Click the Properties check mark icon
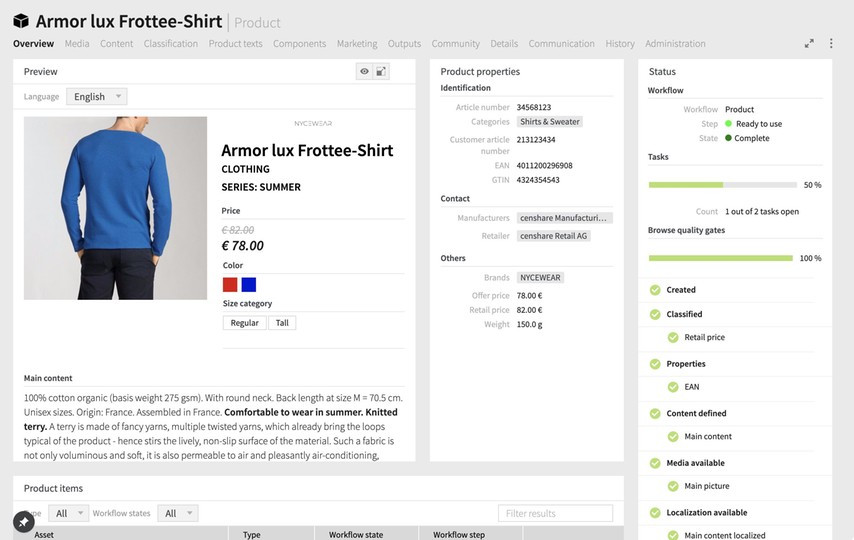The image size is (854, 540). [x=655, y=364]
